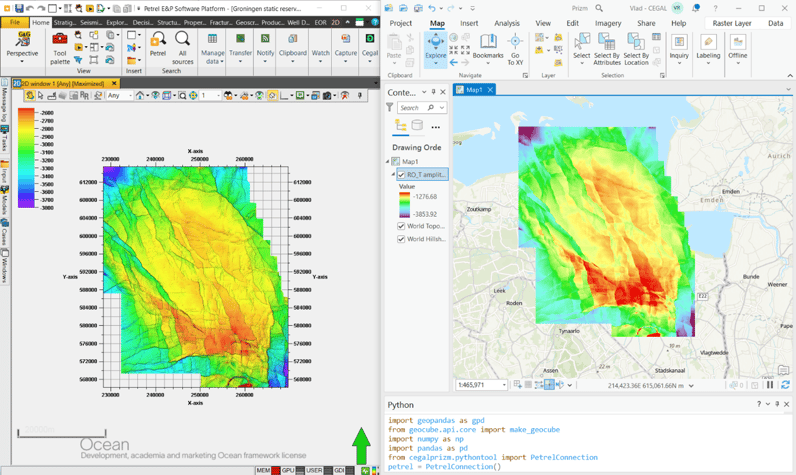796x475 pixels.
Task: Click the Python code input area
Action: 589,444
